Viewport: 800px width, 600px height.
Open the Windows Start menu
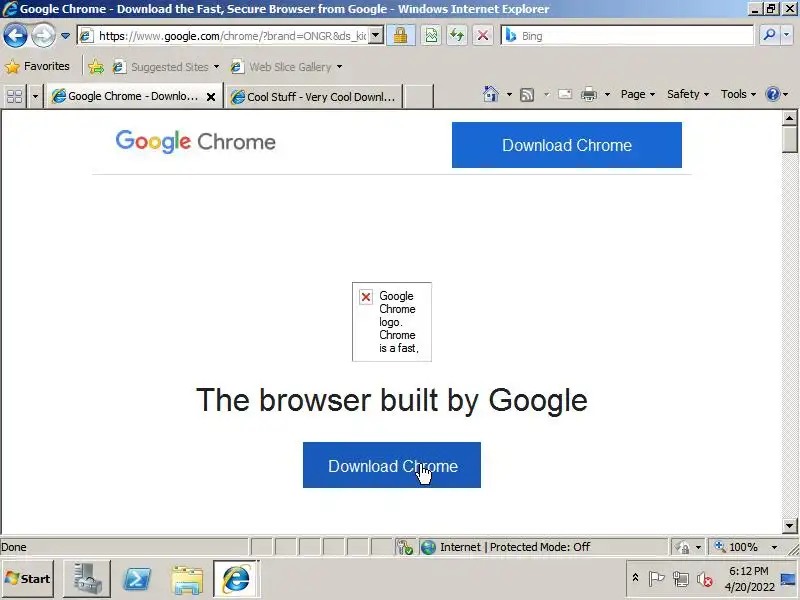[x=28, y=579]
